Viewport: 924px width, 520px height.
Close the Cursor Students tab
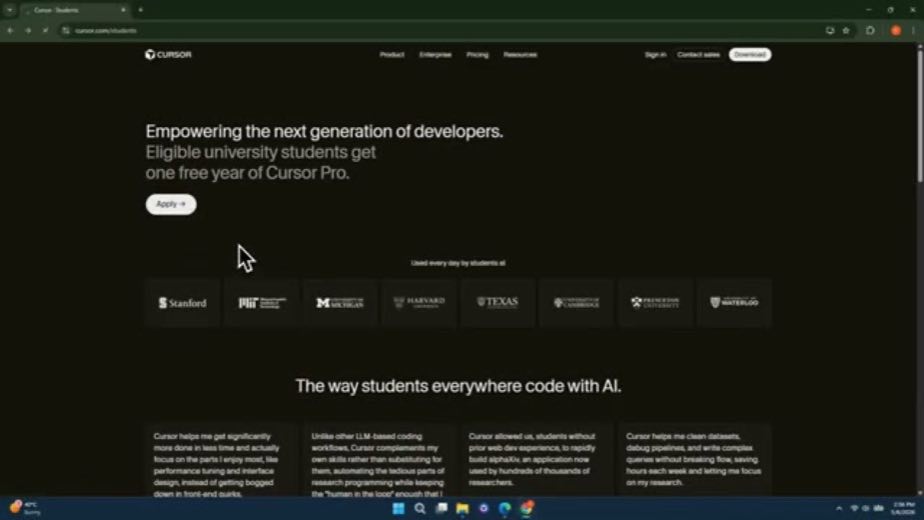[x=123, y=10]
